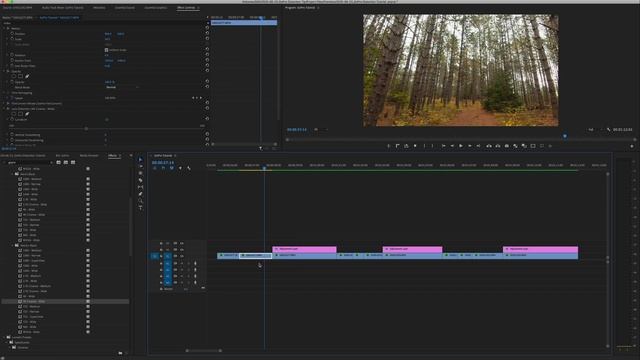This screenshot has height=360, width=640.
Task: Select the Type tool
Action: coord(140,208)
